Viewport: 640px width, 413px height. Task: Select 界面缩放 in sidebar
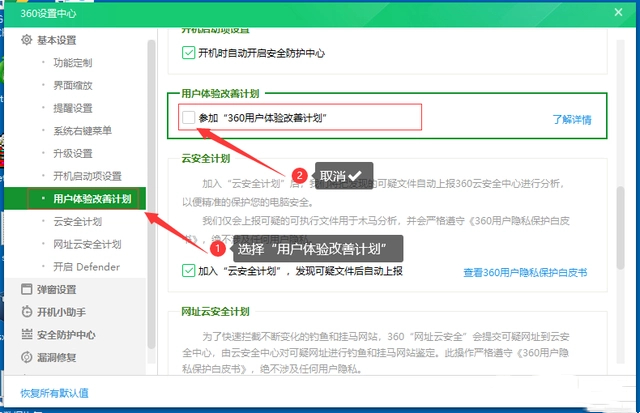(73, 85)
